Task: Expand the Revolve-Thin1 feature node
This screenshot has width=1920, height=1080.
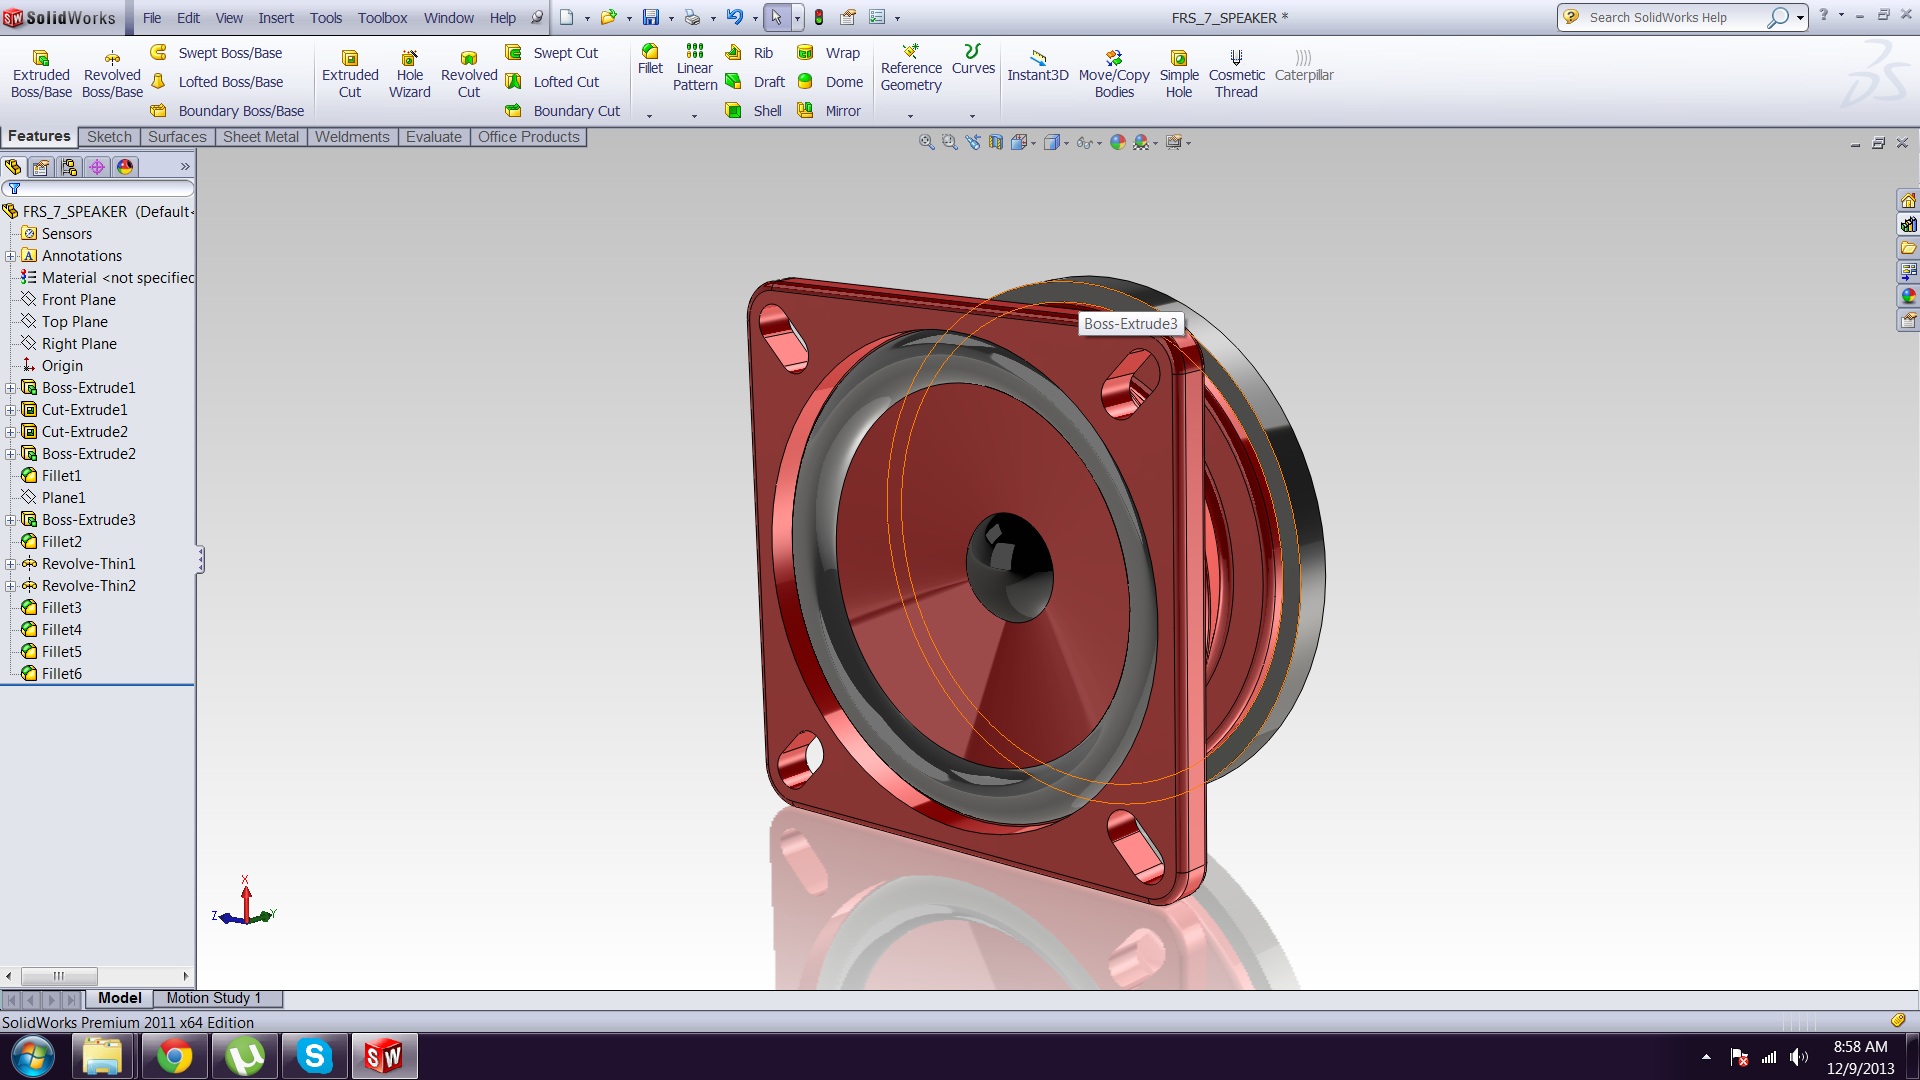Action: pos(11,564)
